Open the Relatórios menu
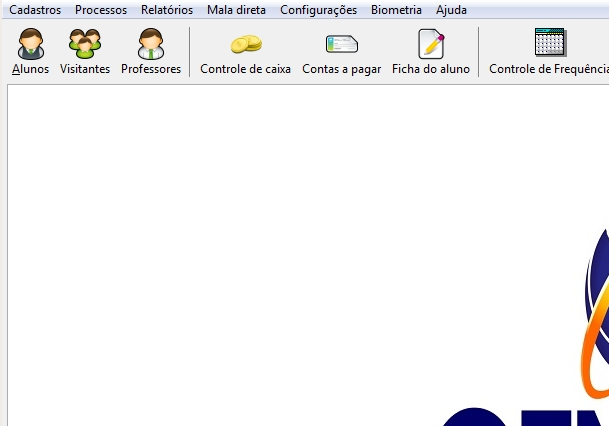 [x=167, y=10]
